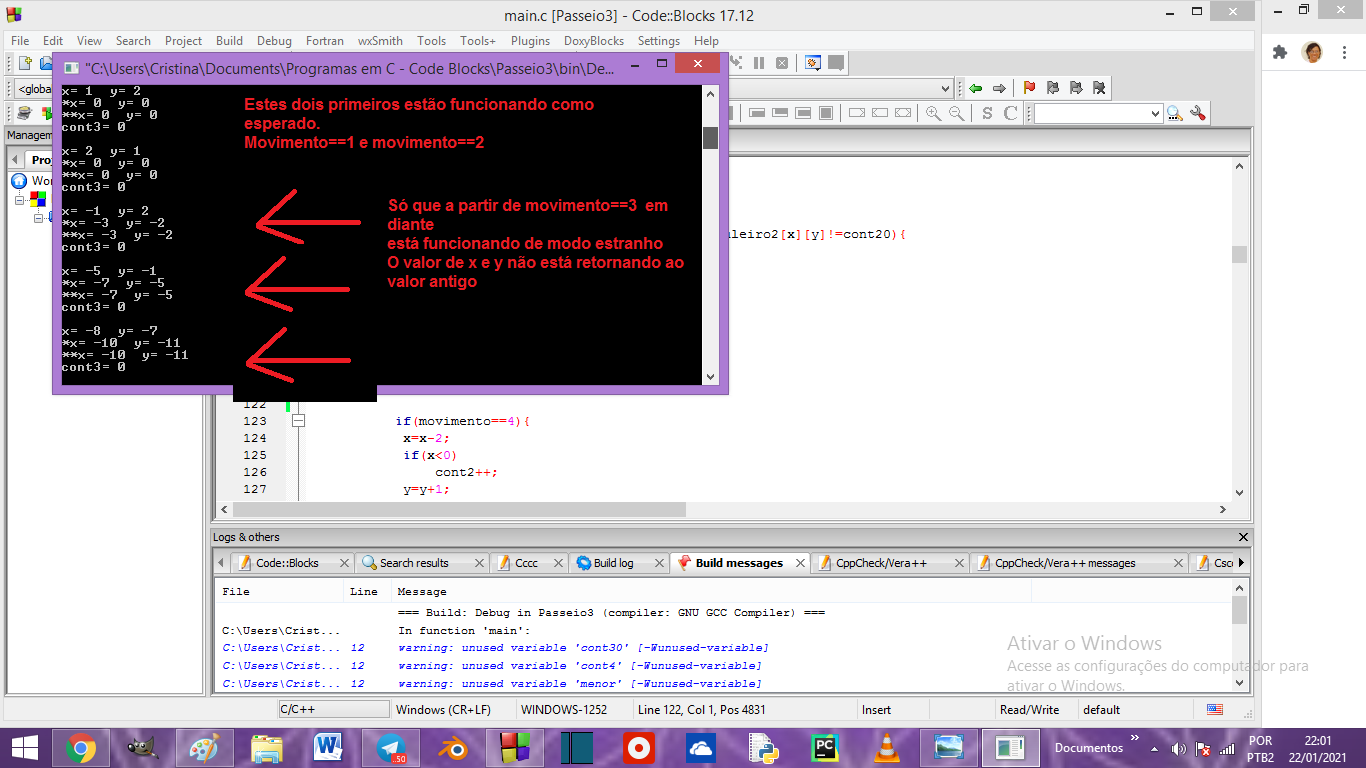
Task: Open the Debug menu
Action: point(274,41)
